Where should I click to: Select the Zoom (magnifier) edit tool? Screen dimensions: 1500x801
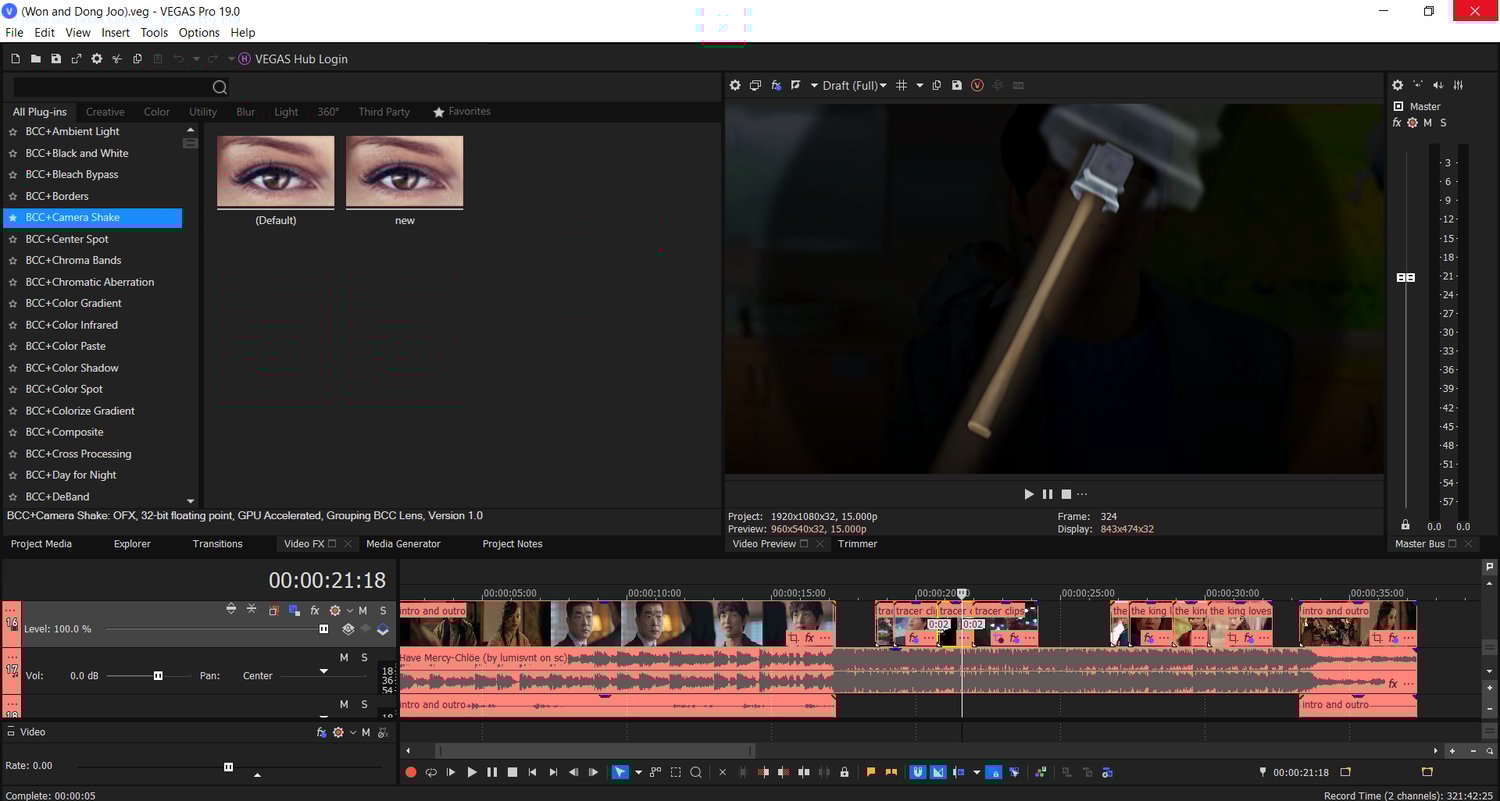pos(696,772)
